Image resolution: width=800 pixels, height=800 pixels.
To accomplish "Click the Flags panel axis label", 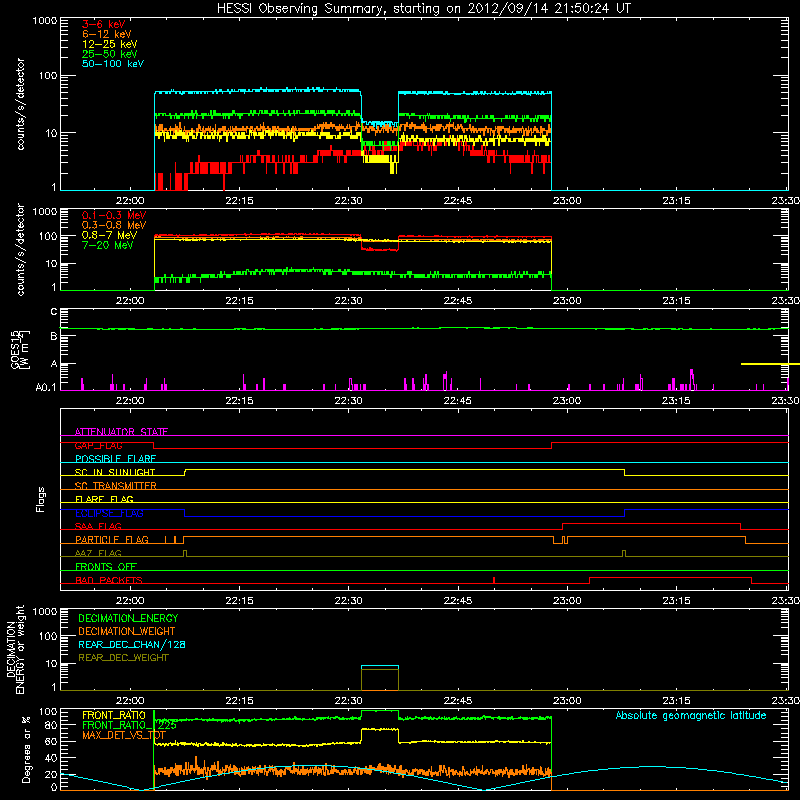I will (41, 499).
